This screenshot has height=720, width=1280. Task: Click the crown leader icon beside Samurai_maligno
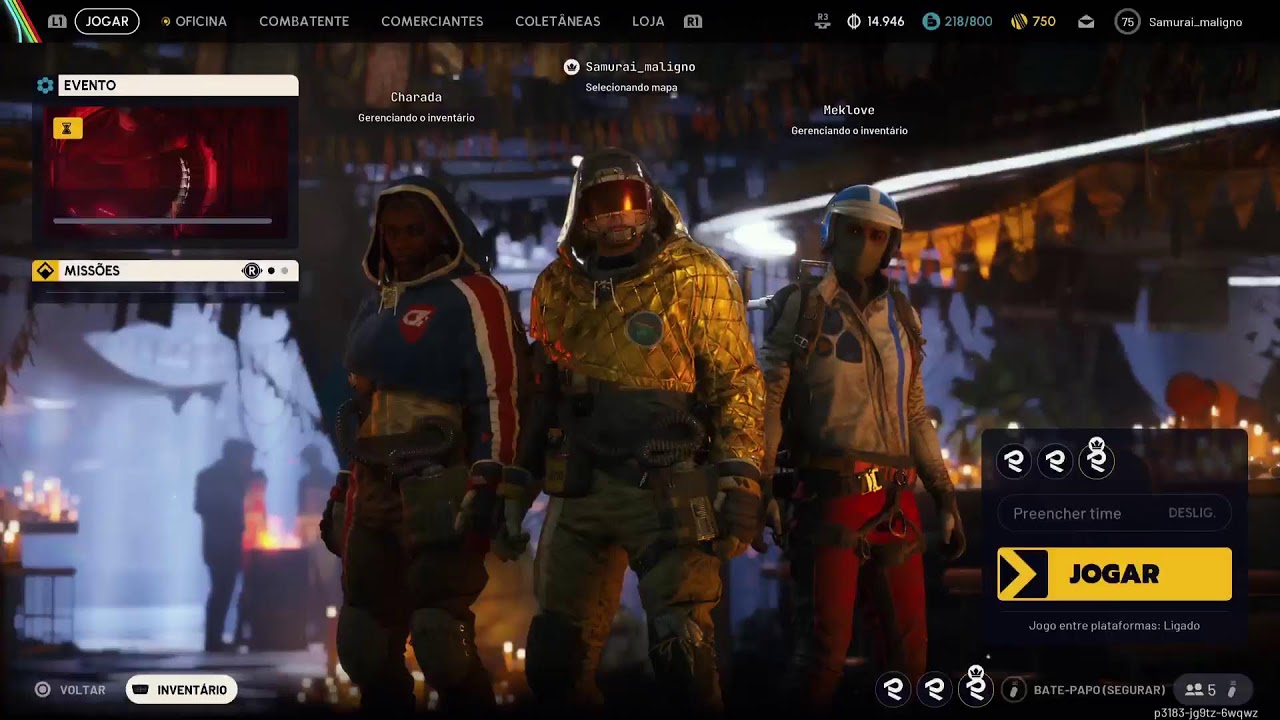pos(572,67)
